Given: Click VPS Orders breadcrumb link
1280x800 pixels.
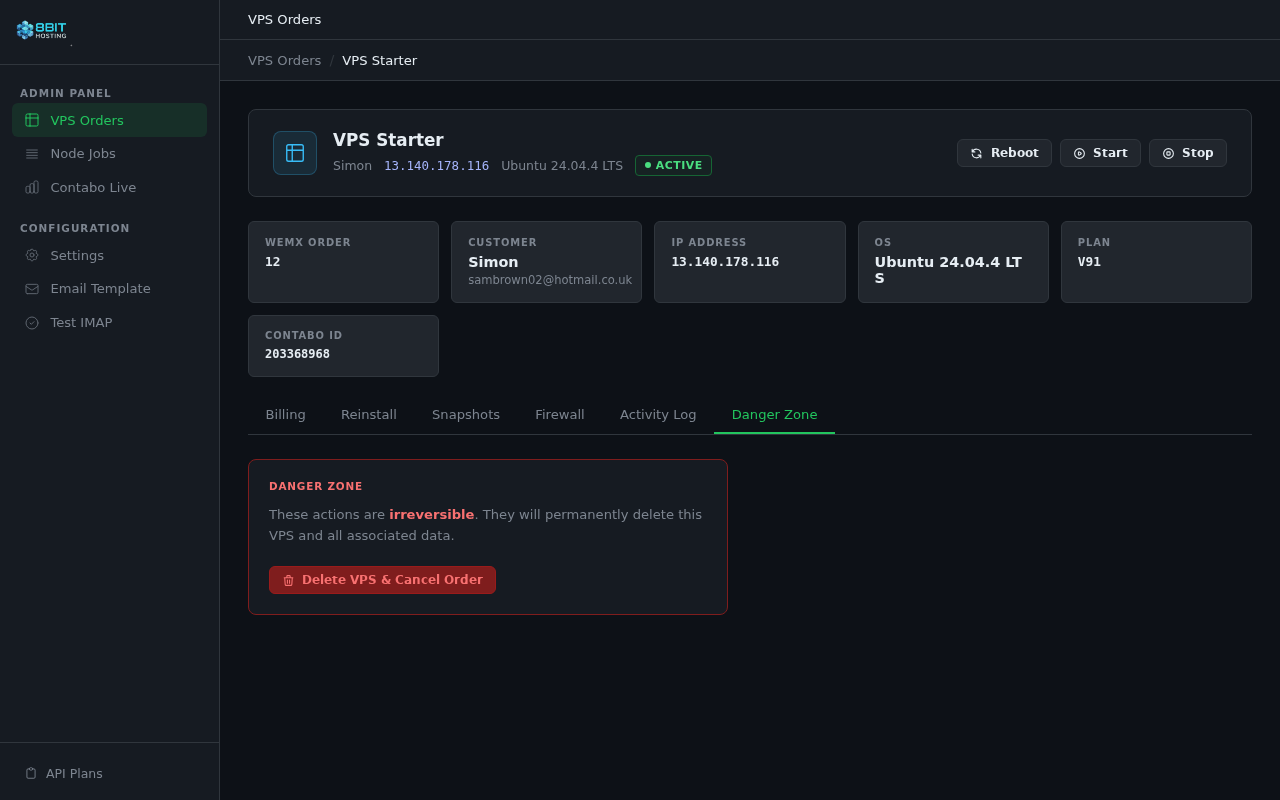Looking at the screenshot, I should point(285,60).
